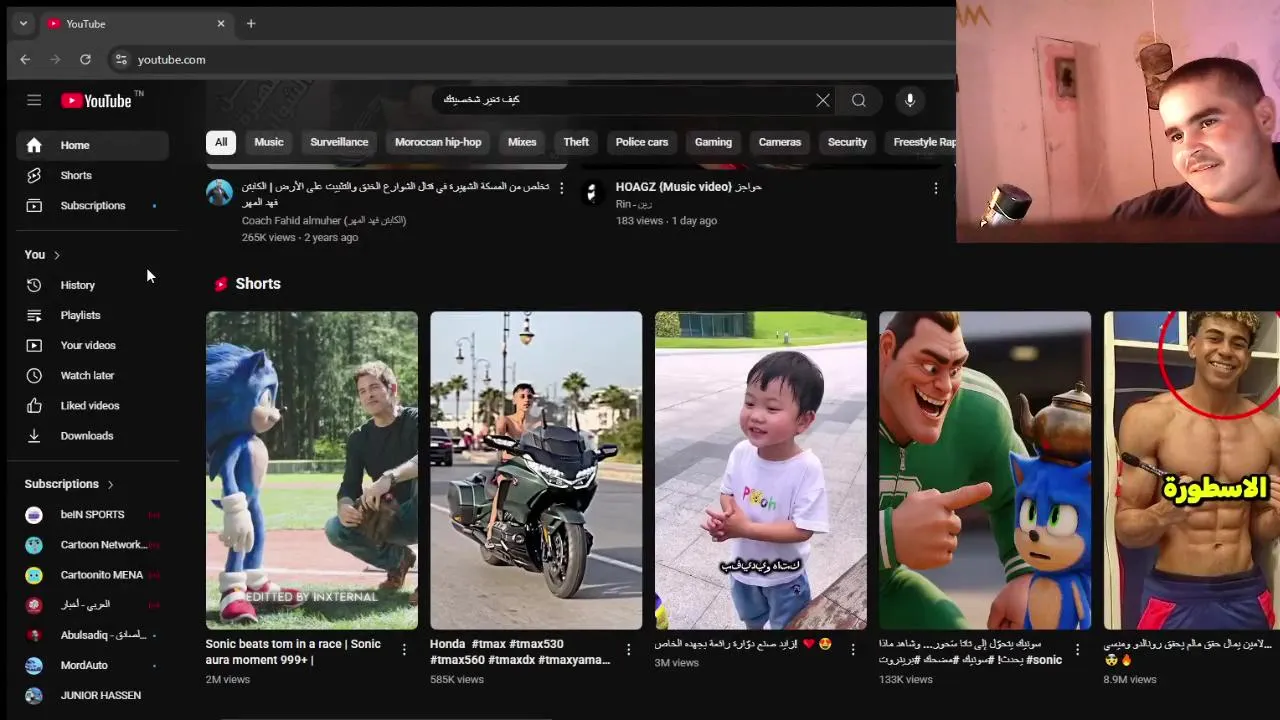
Task: Close the YouTube browser tab
Action: click(221, 23)
